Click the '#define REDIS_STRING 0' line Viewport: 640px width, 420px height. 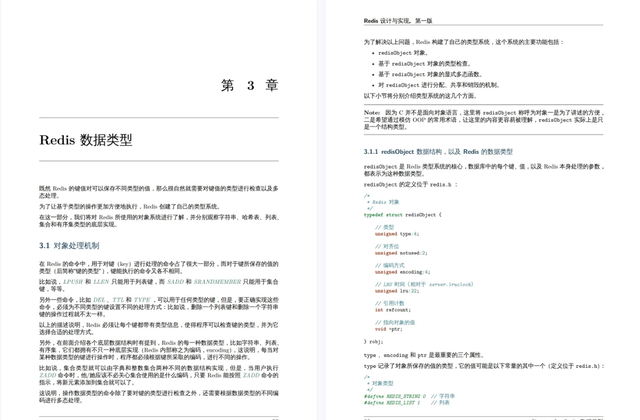pyautogui.click(x=409, y=396)
